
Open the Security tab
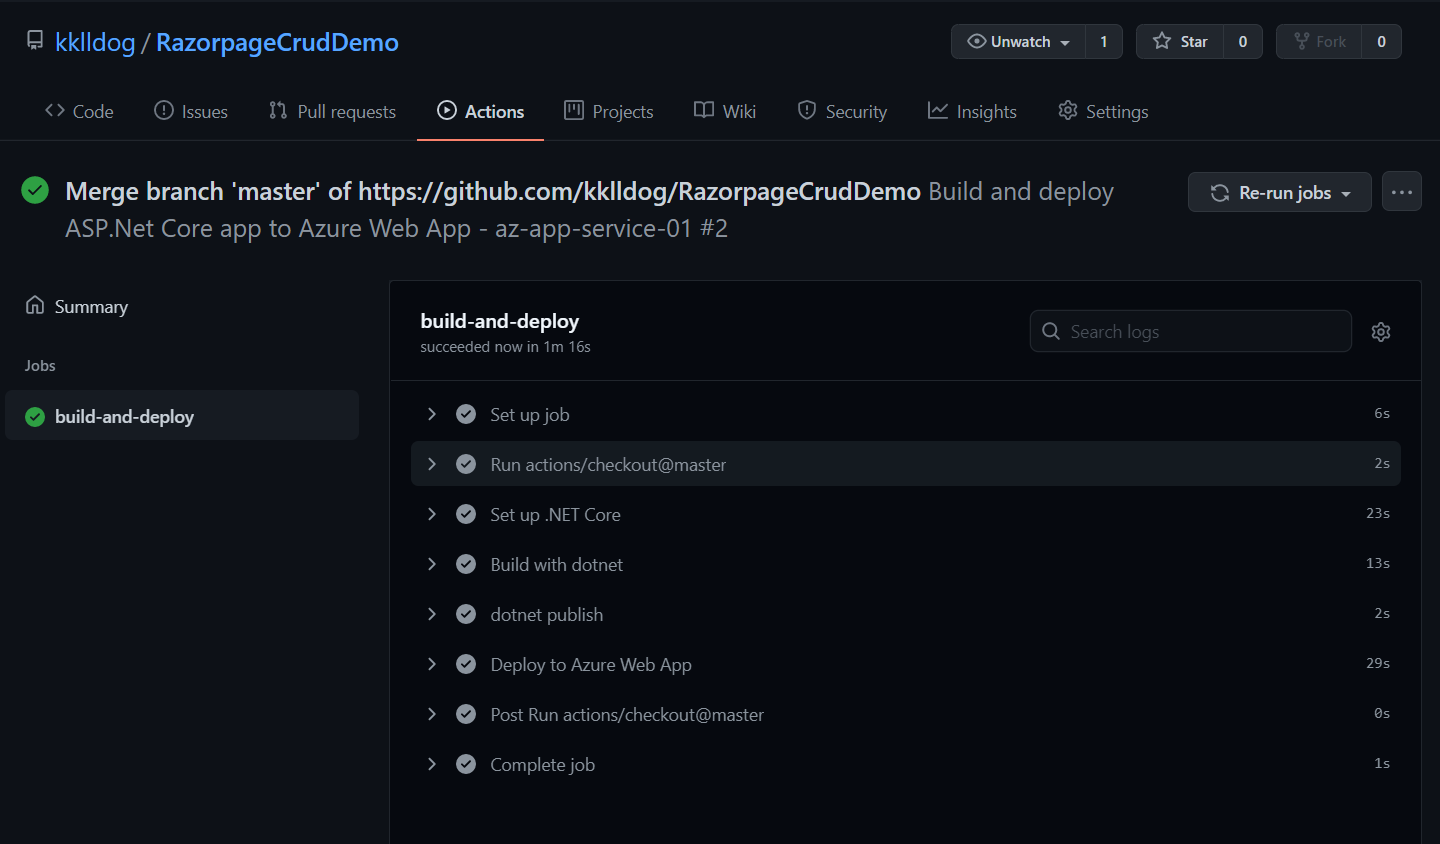pos(842,111)
